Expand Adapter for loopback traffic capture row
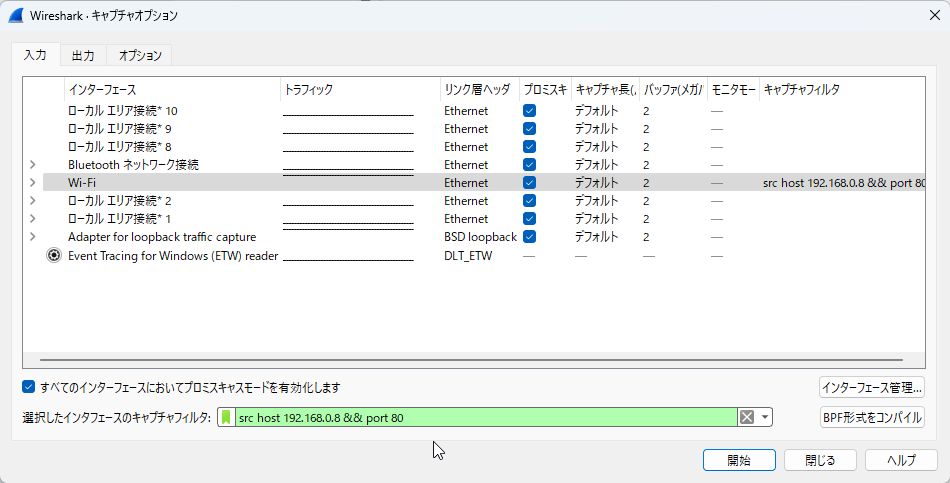 [33, 236]
